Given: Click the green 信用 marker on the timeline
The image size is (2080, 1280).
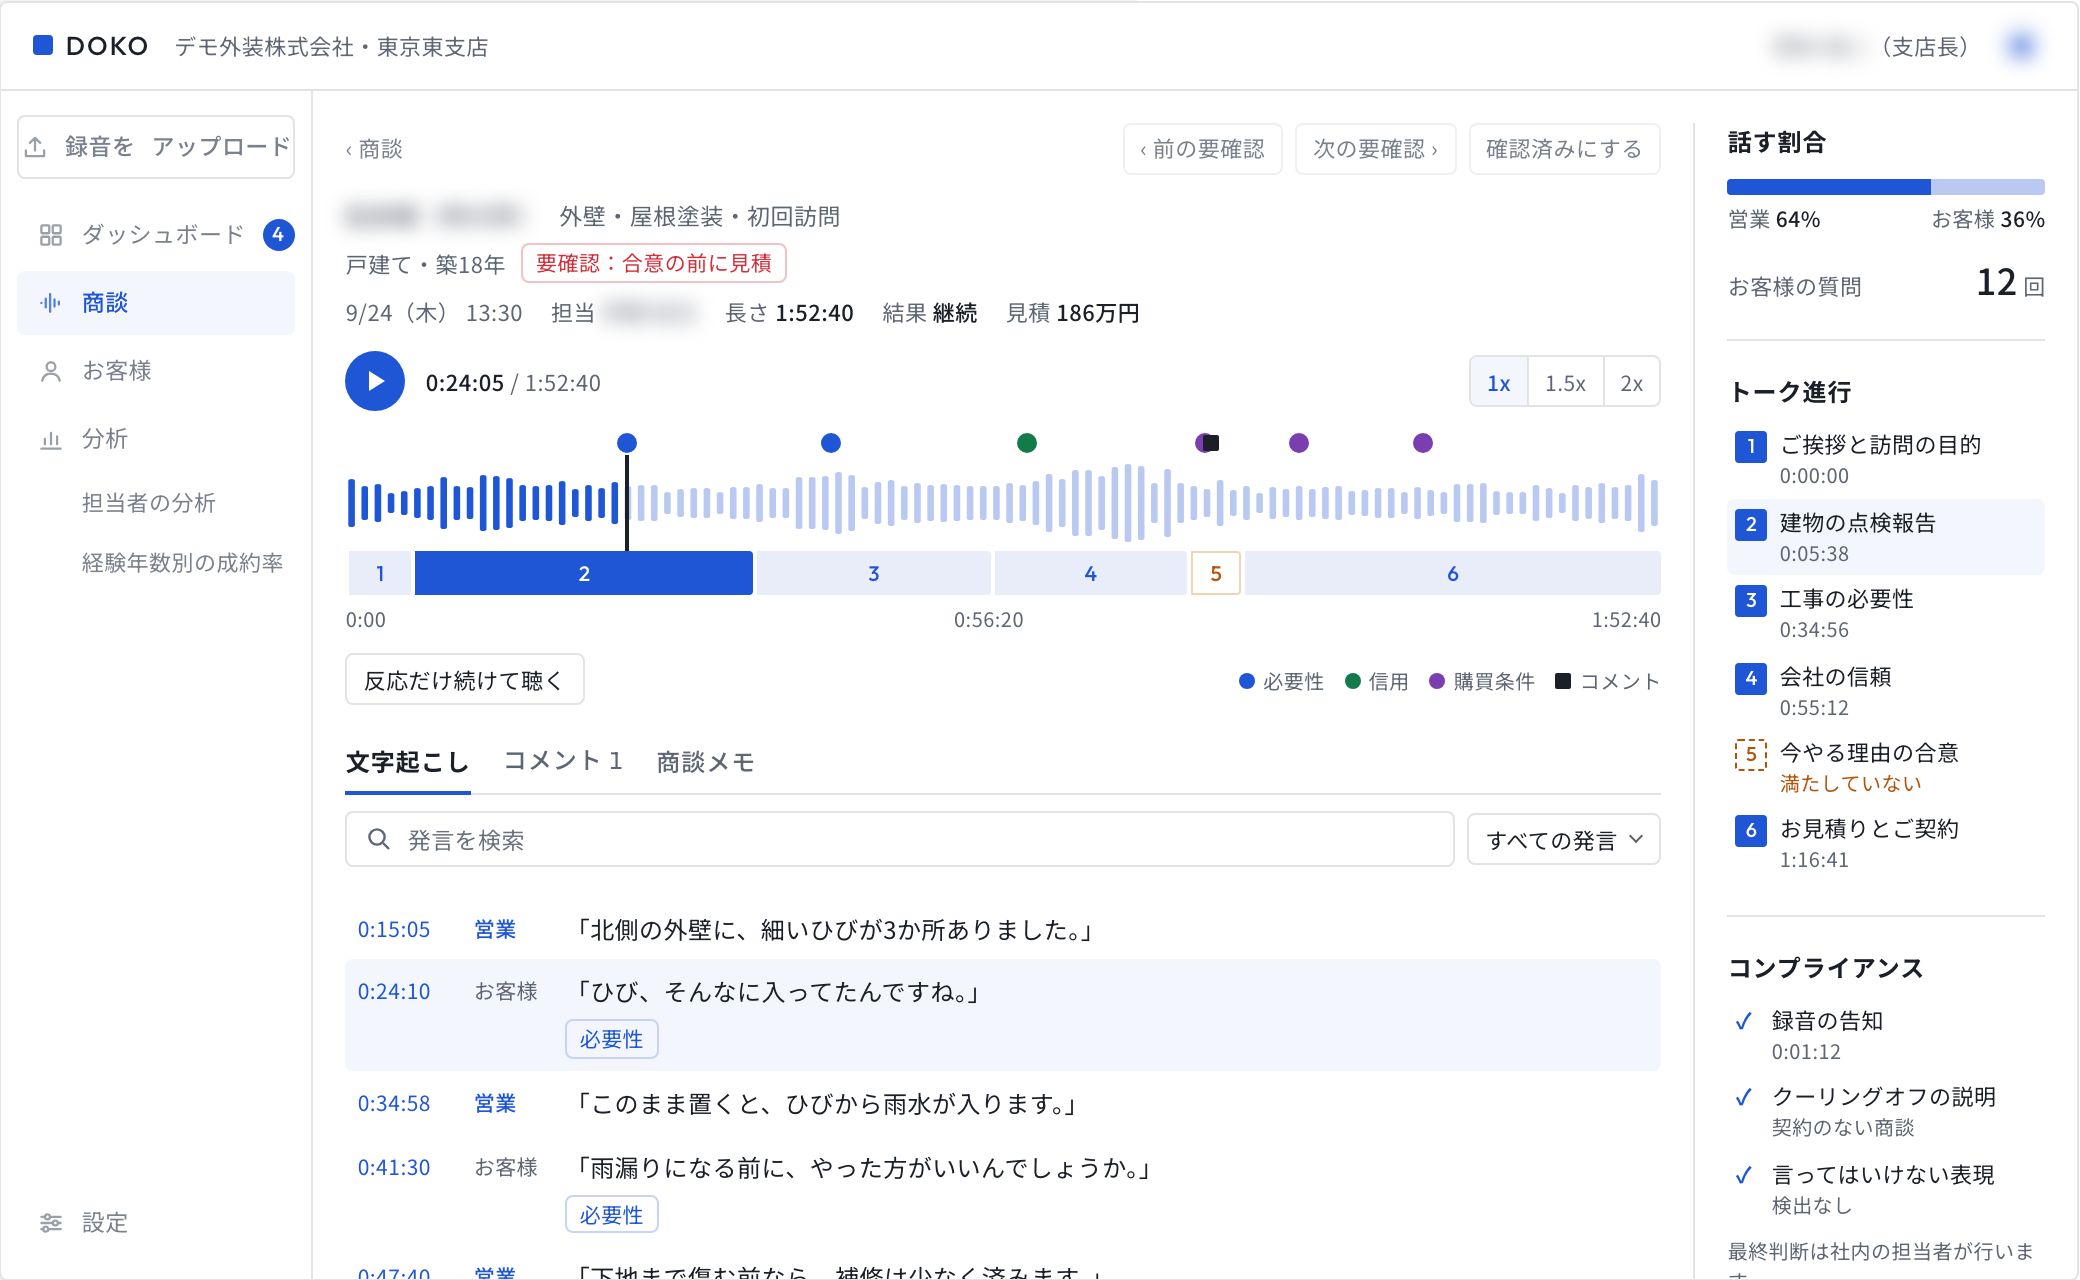Looking at the screenshot, I should [x=1027, y=443].
